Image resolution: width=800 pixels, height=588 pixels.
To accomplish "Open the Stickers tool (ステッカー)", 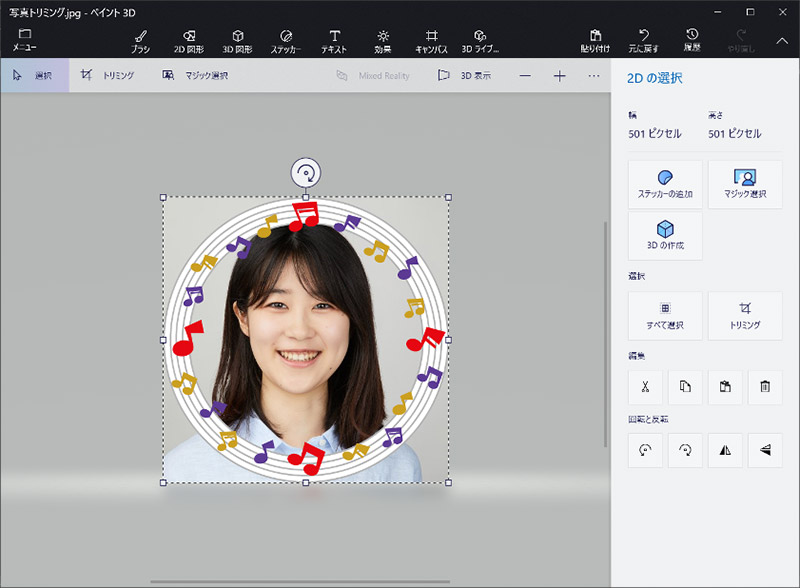I will (x=286, y=40).
